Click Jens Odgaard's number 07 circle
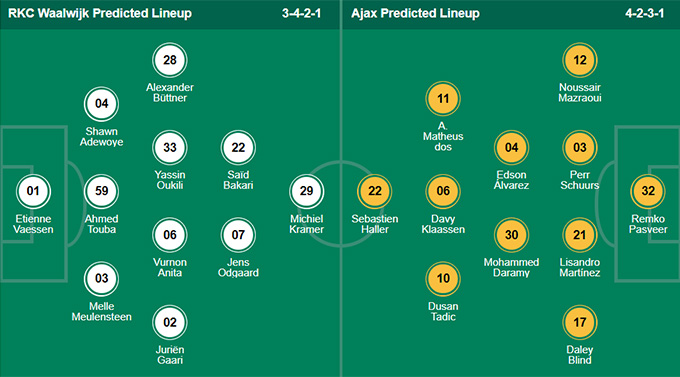680x377 pixels. pos(238,235)
